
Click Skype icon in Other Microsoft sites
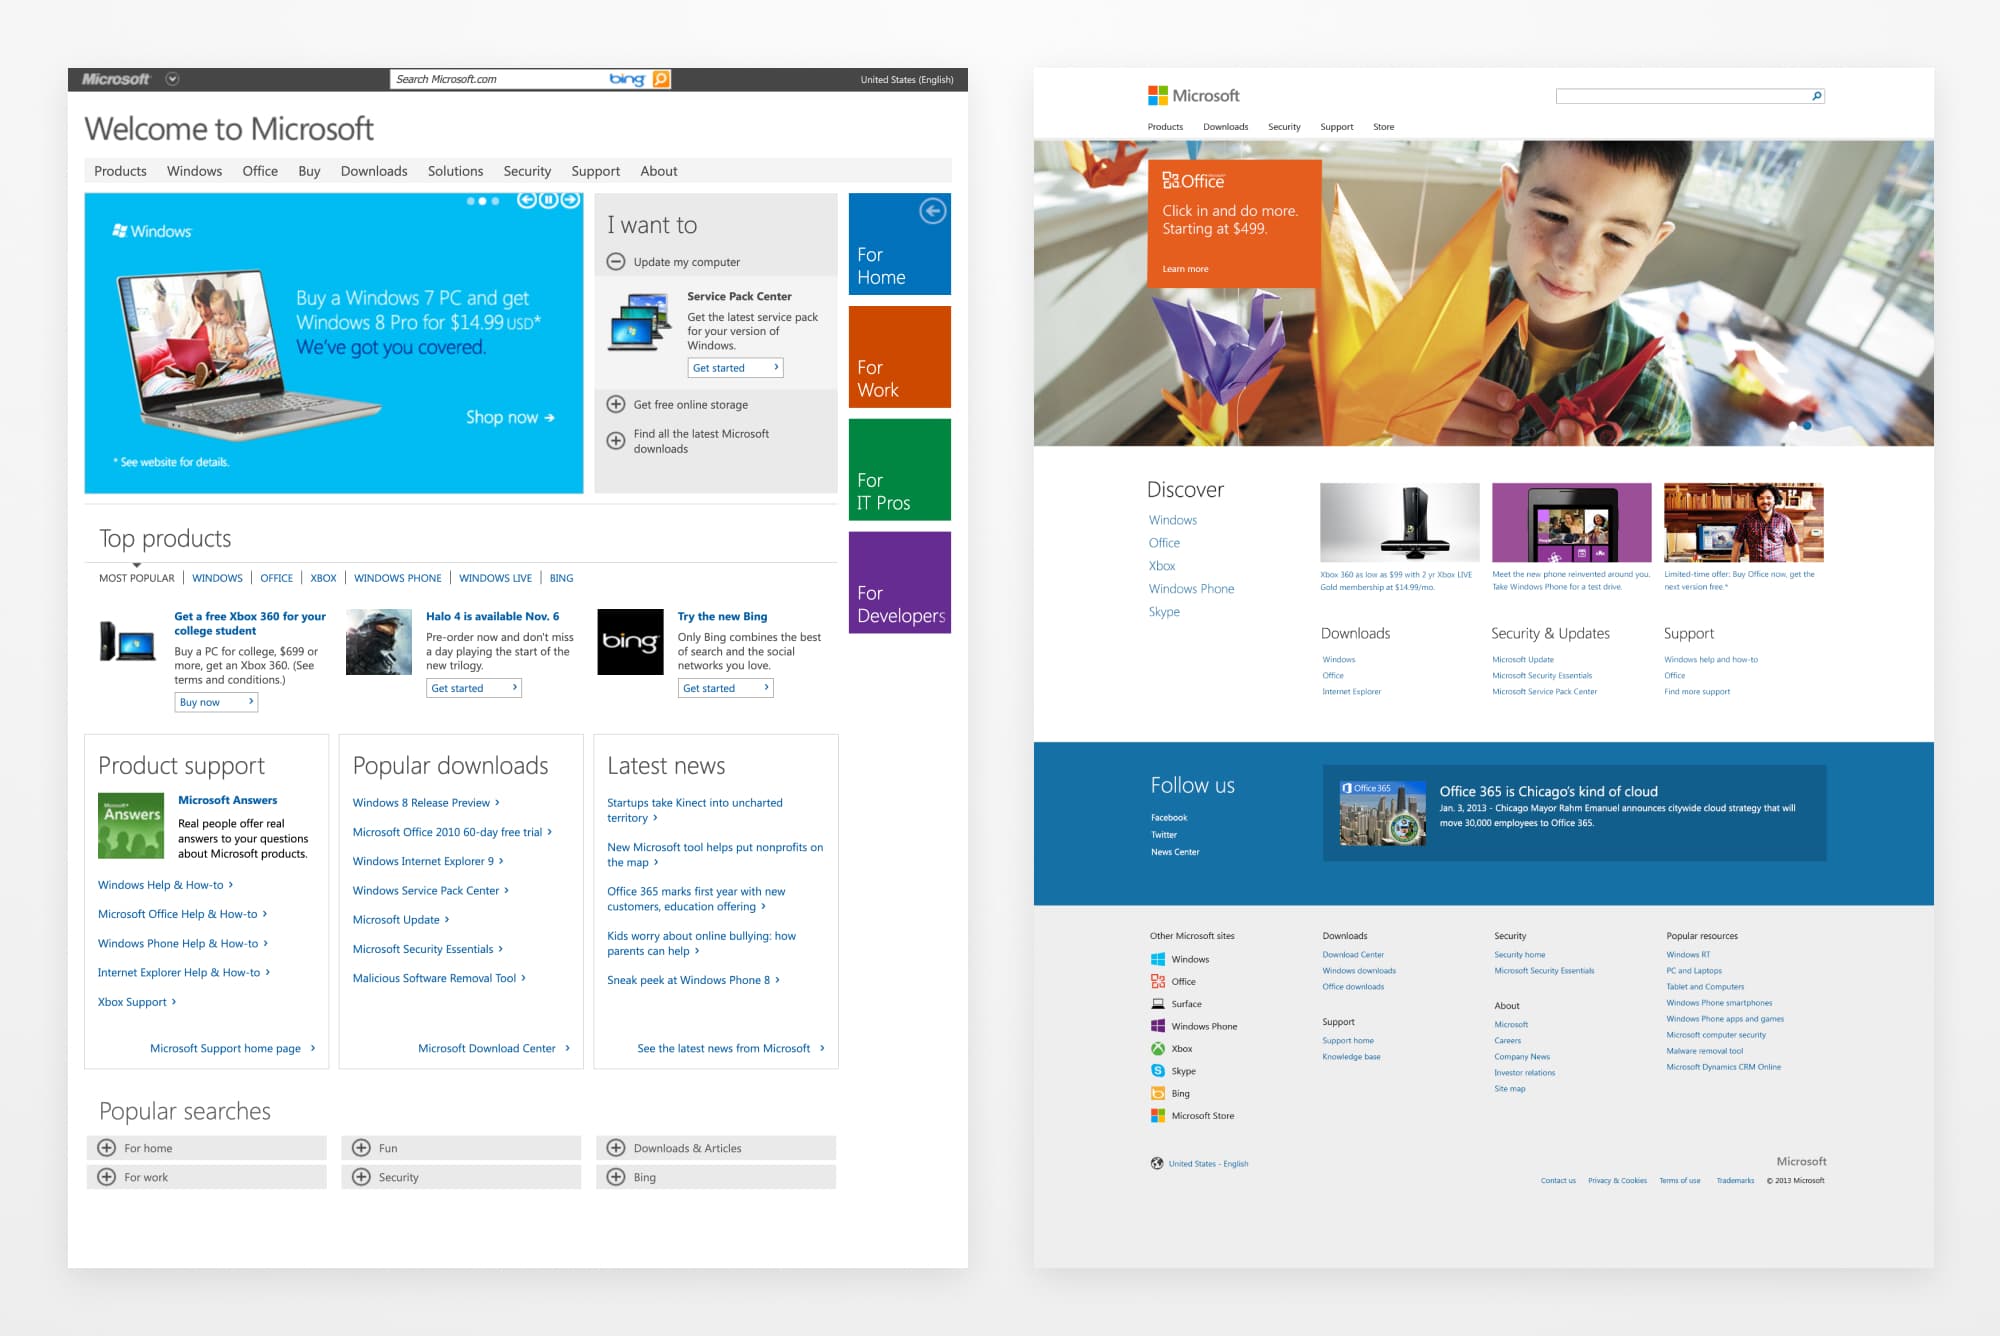pos(1158,1071)
